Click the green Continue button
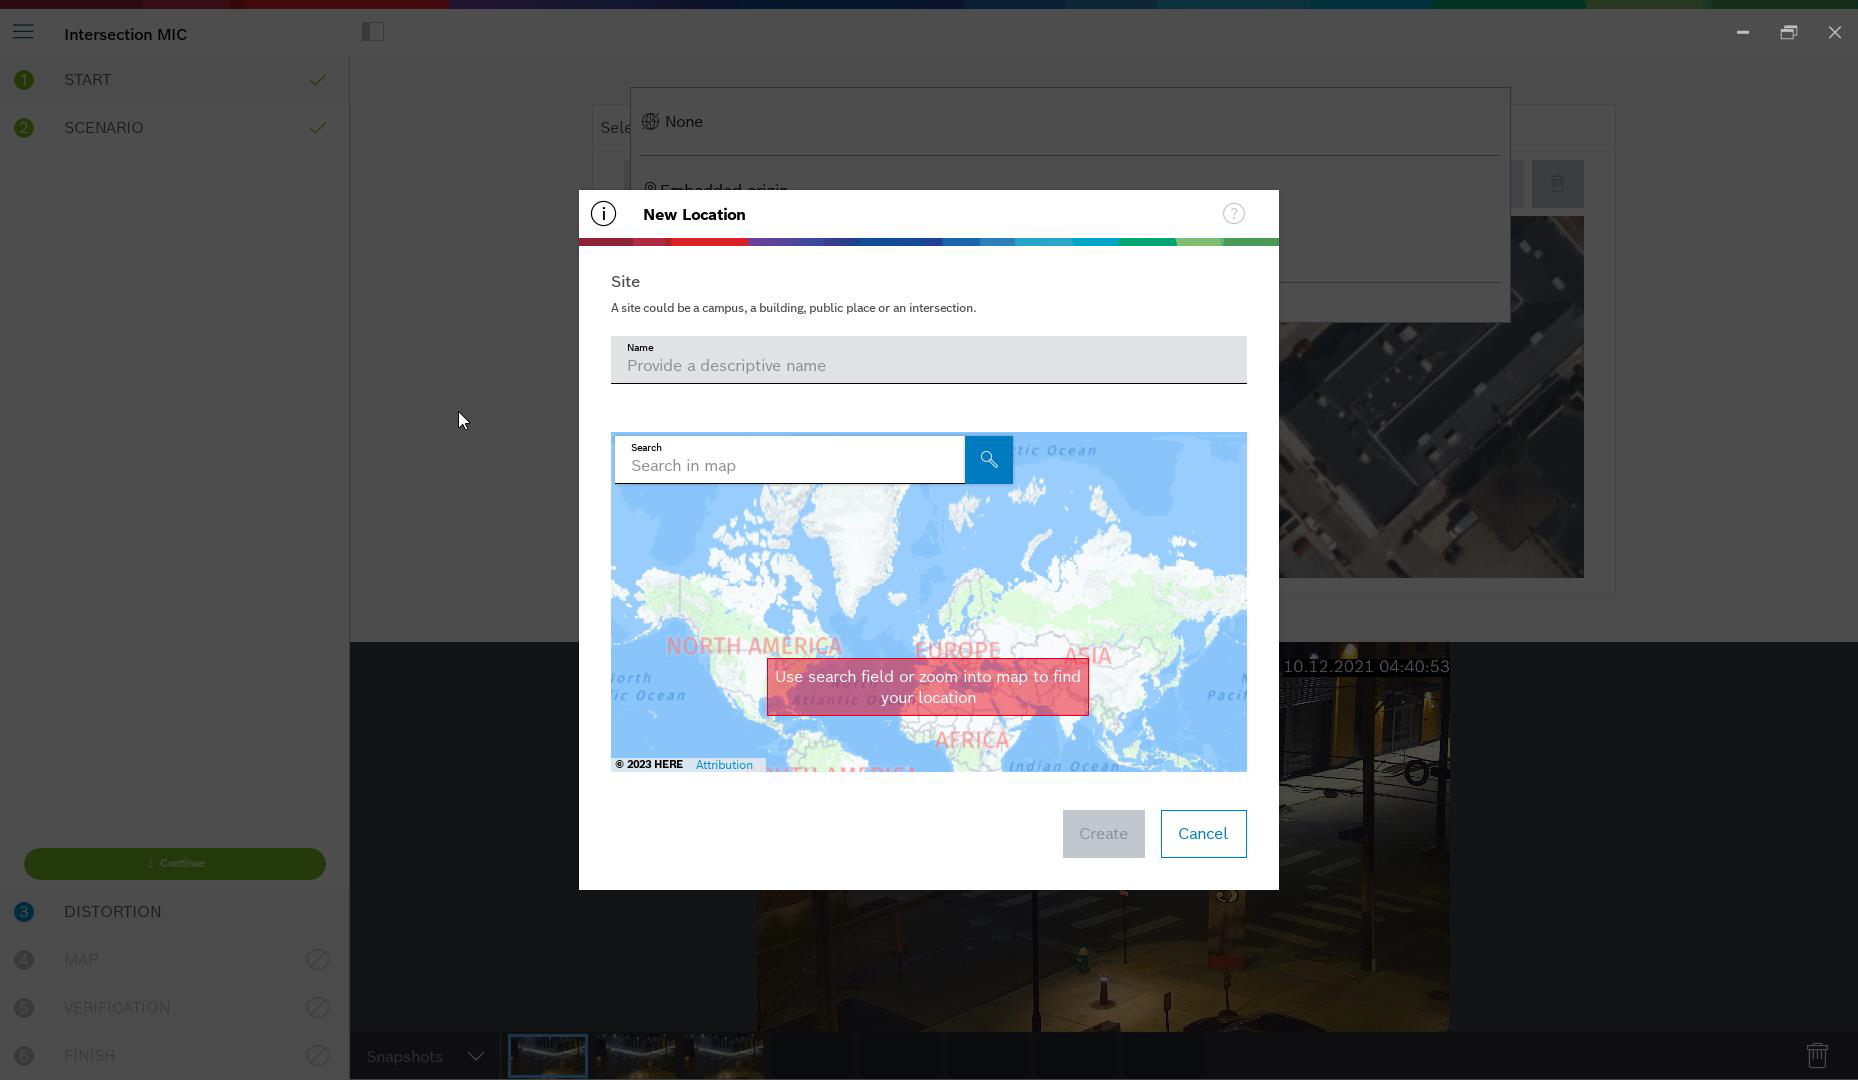 [175, 864]
